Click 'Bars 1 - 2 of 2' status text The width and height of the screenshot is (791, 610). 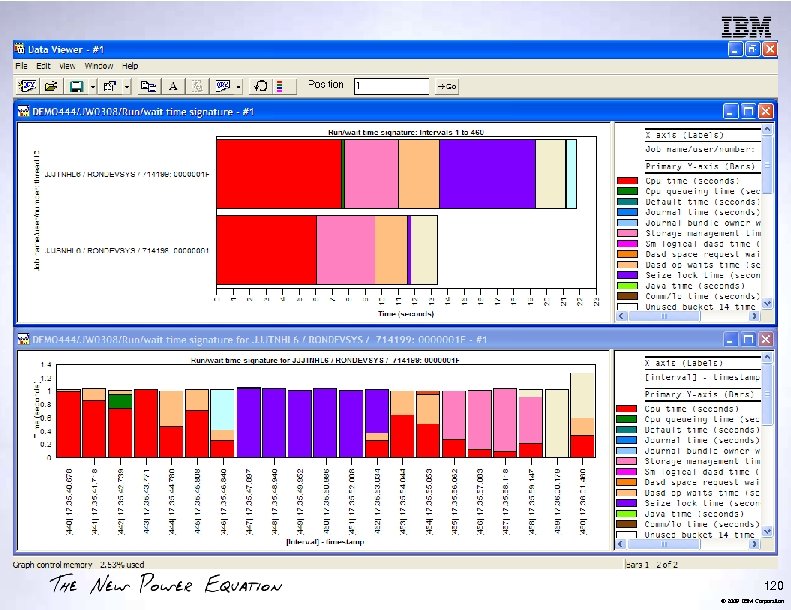pos(652,565)
